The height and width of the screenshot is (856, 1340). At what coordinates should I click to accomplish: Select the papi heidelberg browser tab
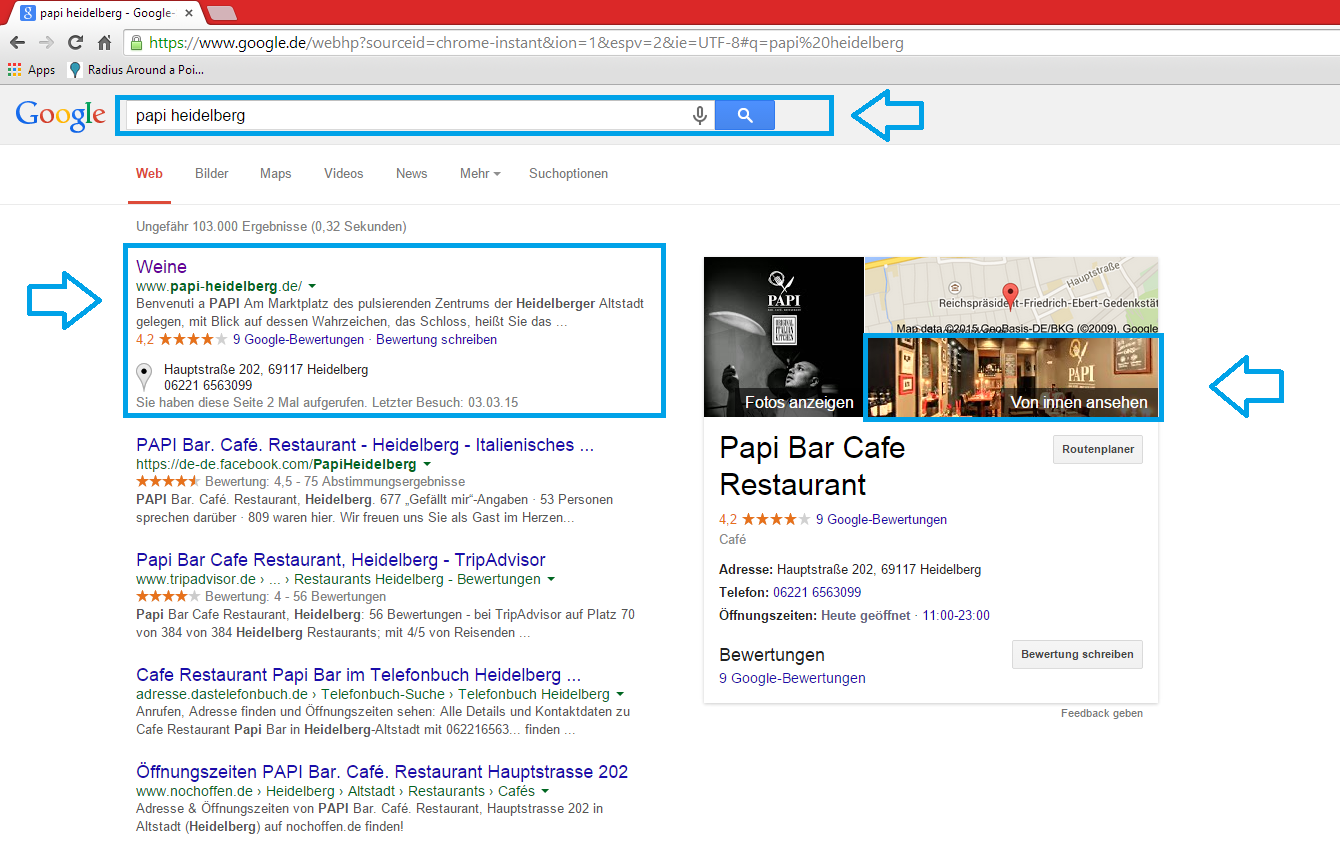click(x=105, y=13)
